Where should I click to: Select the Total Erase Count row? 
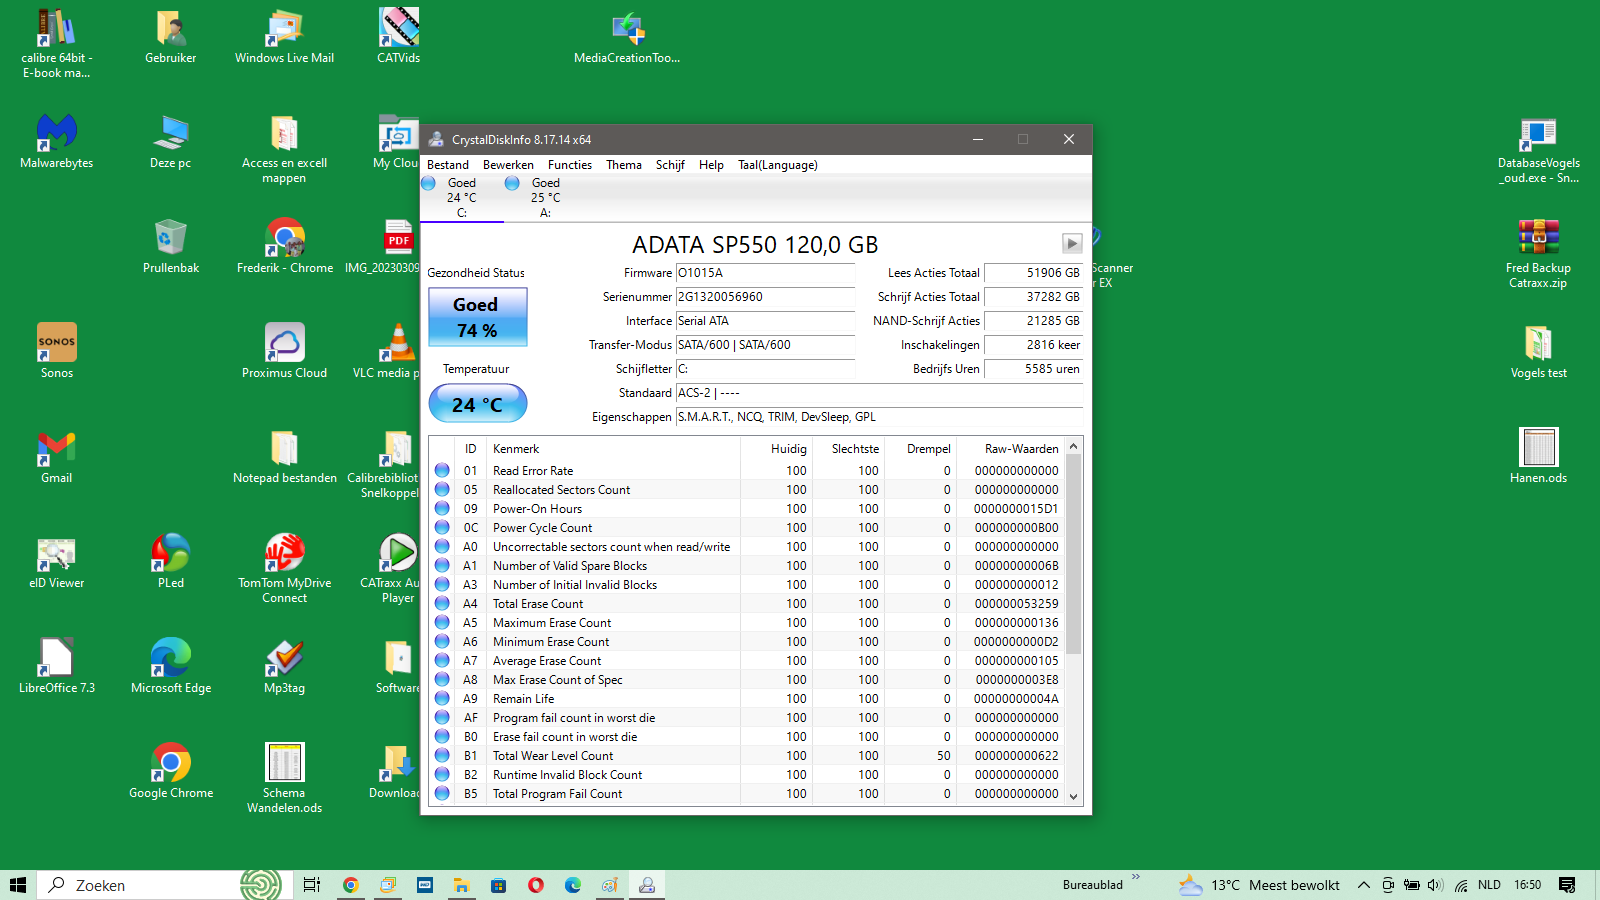[x=747, y=604]
